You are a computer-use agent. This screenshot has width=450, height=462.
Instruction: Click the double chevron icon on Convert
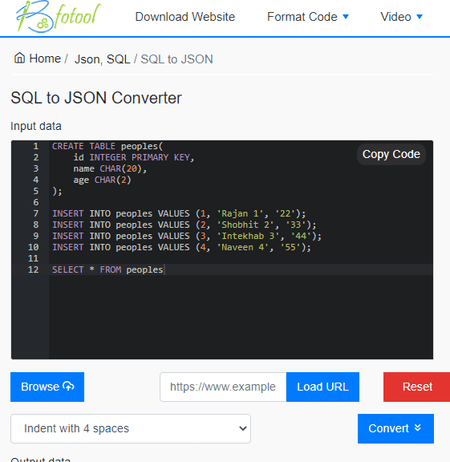pos(418,428)
